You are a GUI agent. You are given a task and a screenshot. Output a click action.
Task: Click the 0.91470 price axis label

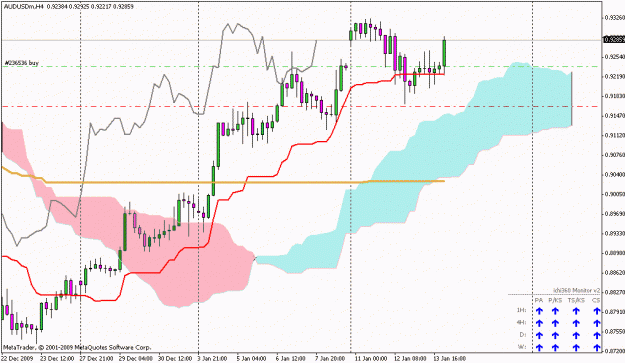(614, 116)
